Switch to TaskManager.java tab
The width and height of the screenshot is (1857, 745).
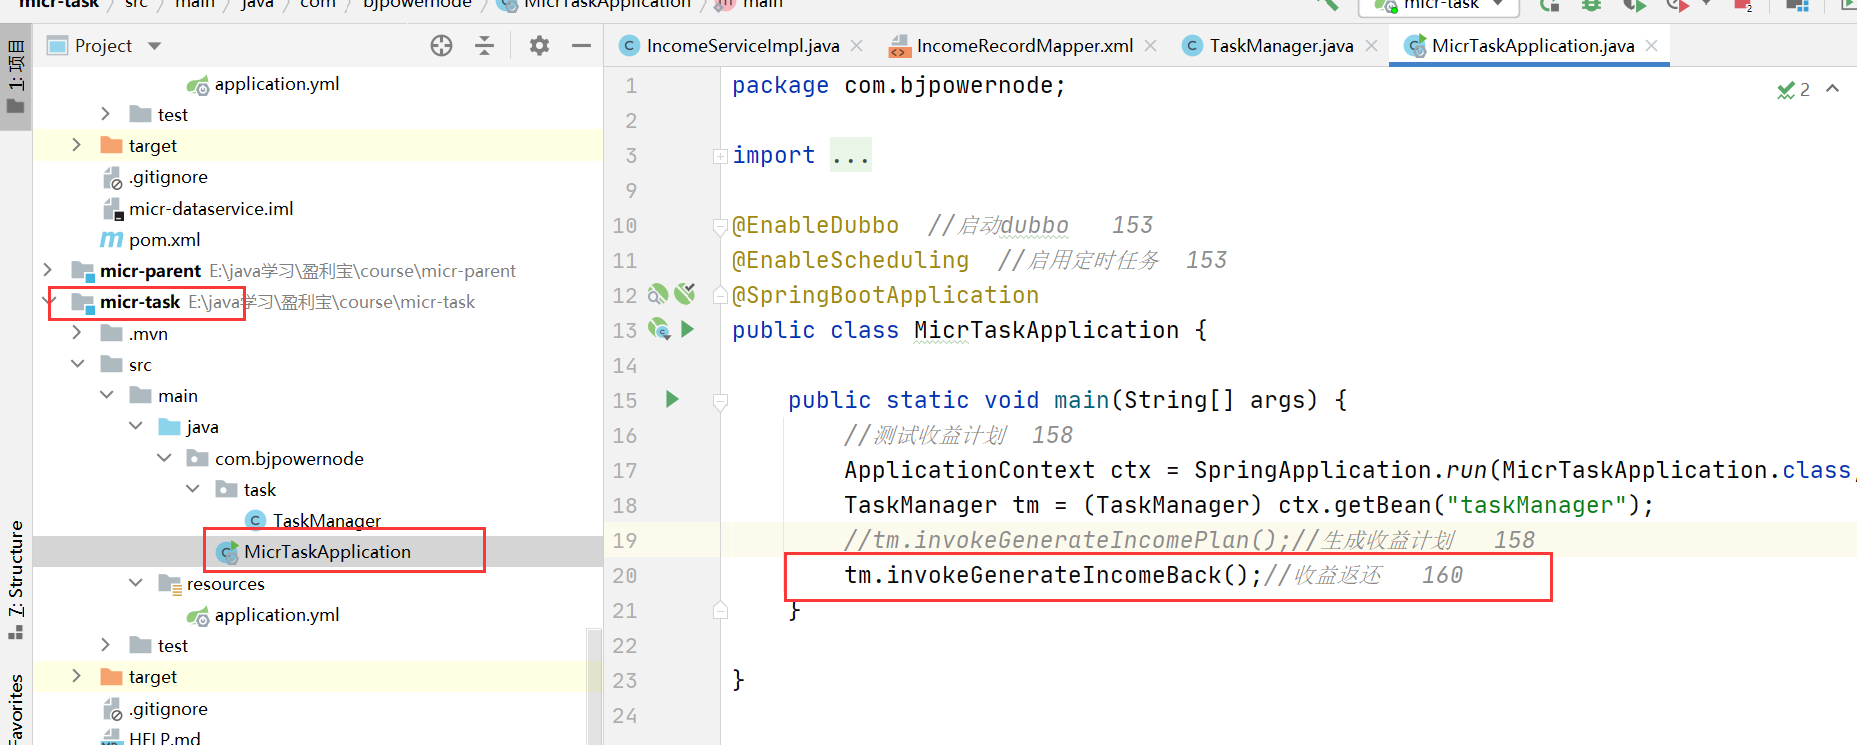point(1281,46)
